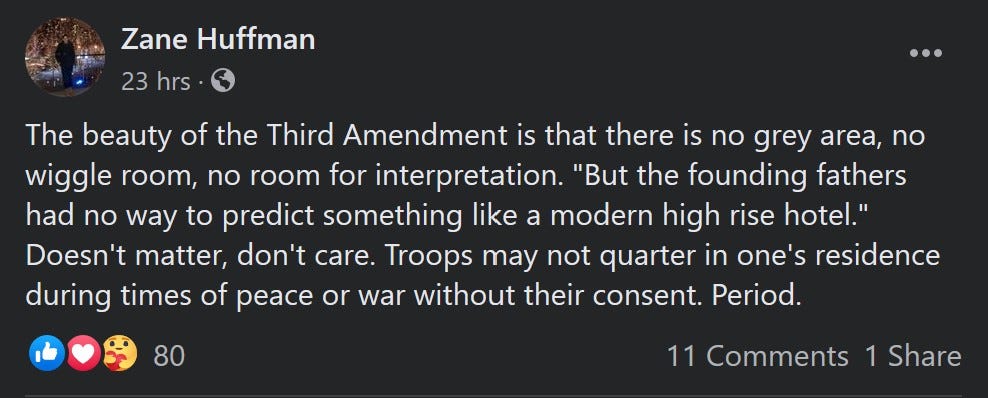
Task: Click the Care hugging-heart reaction emoji
Action: point(120,353)
